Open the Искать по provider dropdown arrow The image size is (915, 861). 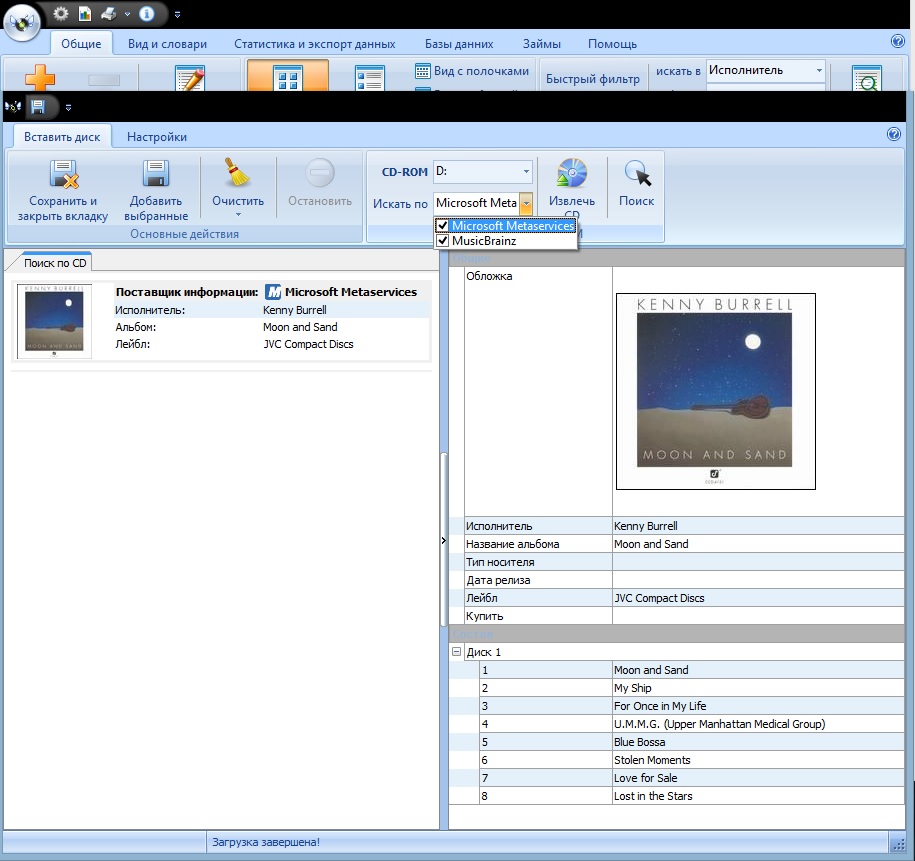point(526,203)
